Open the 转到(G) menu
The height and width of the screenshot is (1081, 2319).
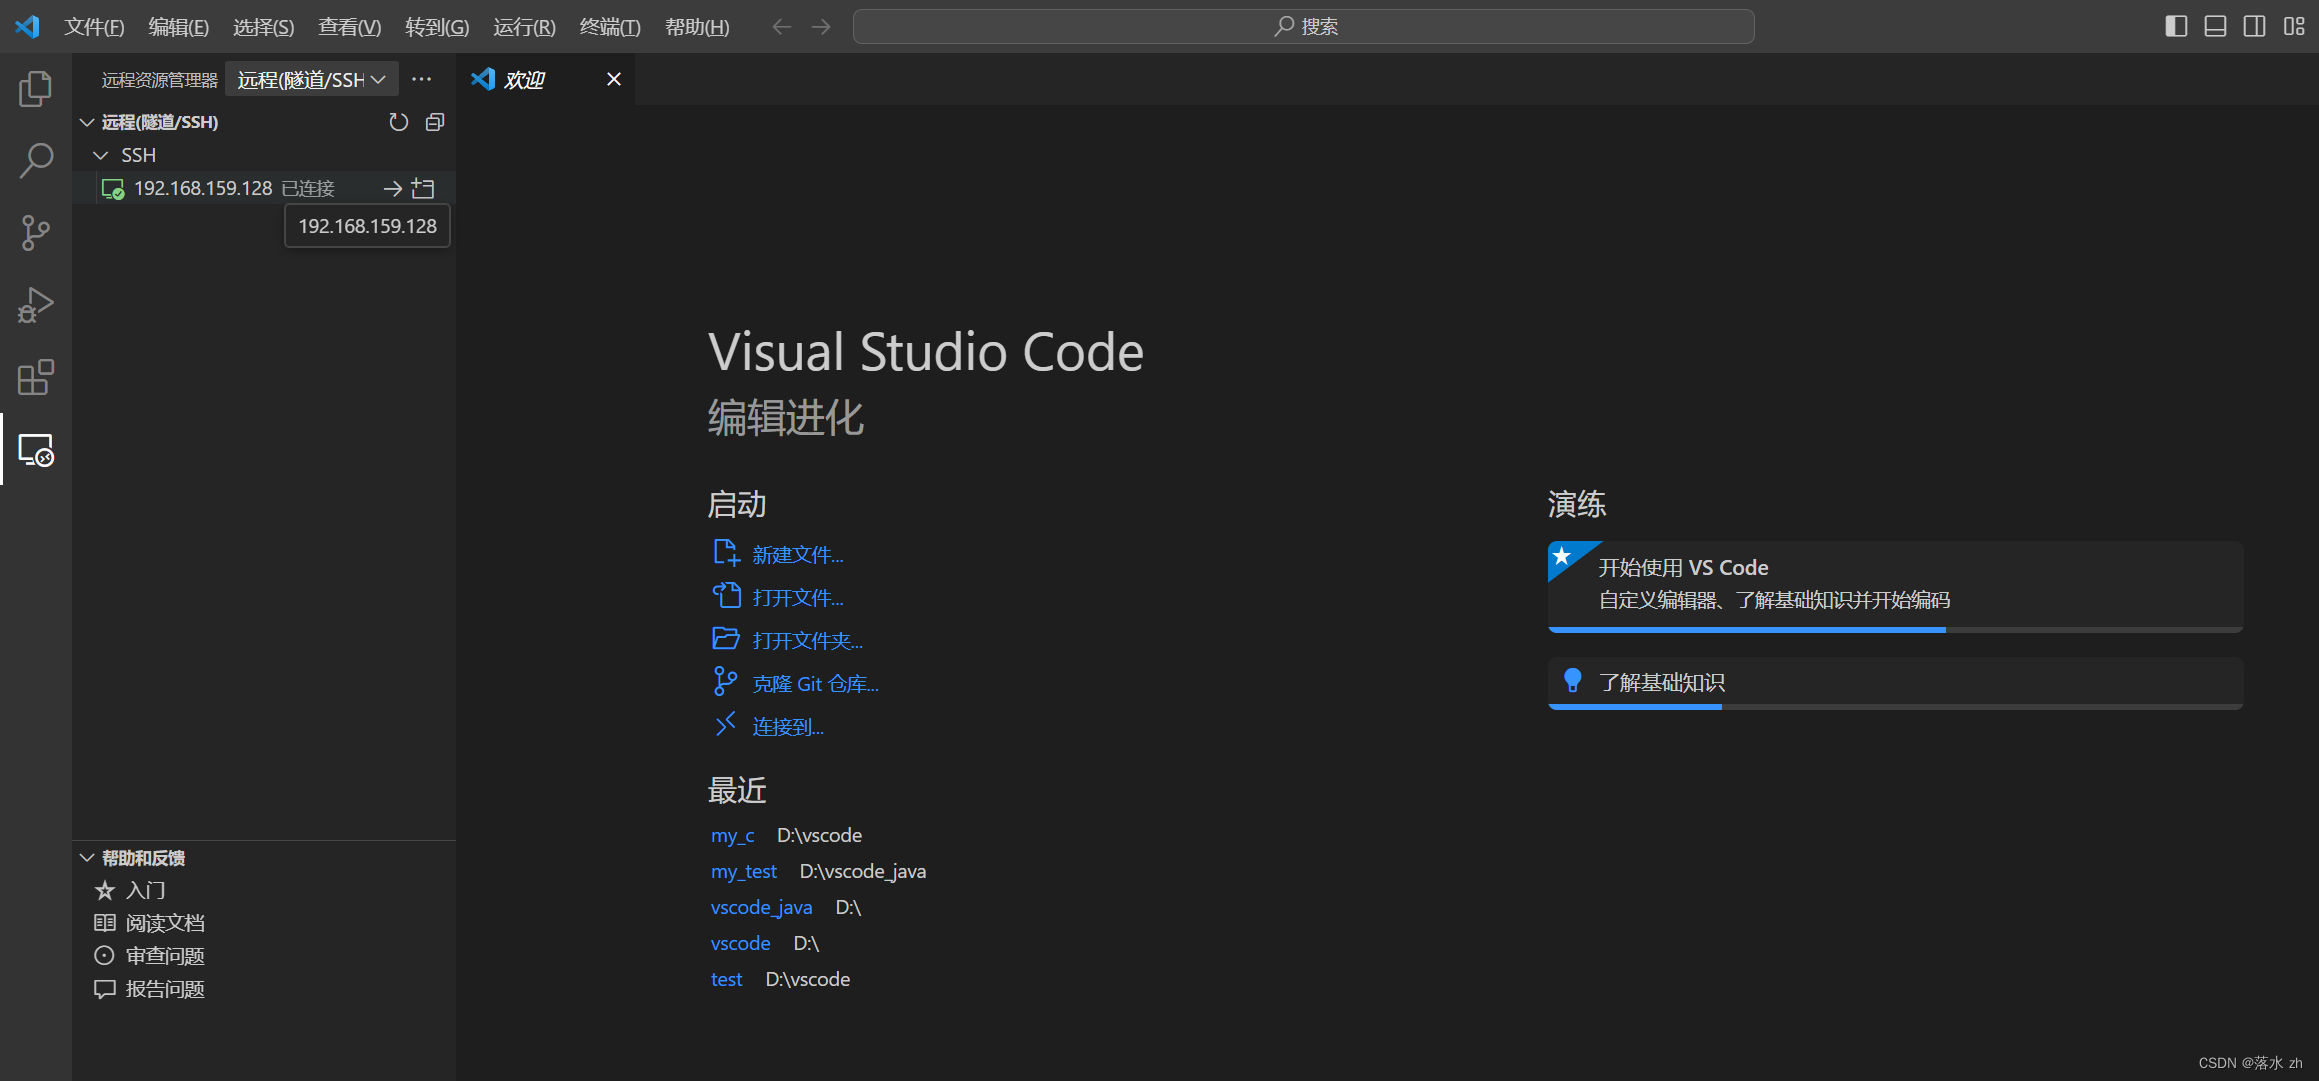tap(436, 27)
